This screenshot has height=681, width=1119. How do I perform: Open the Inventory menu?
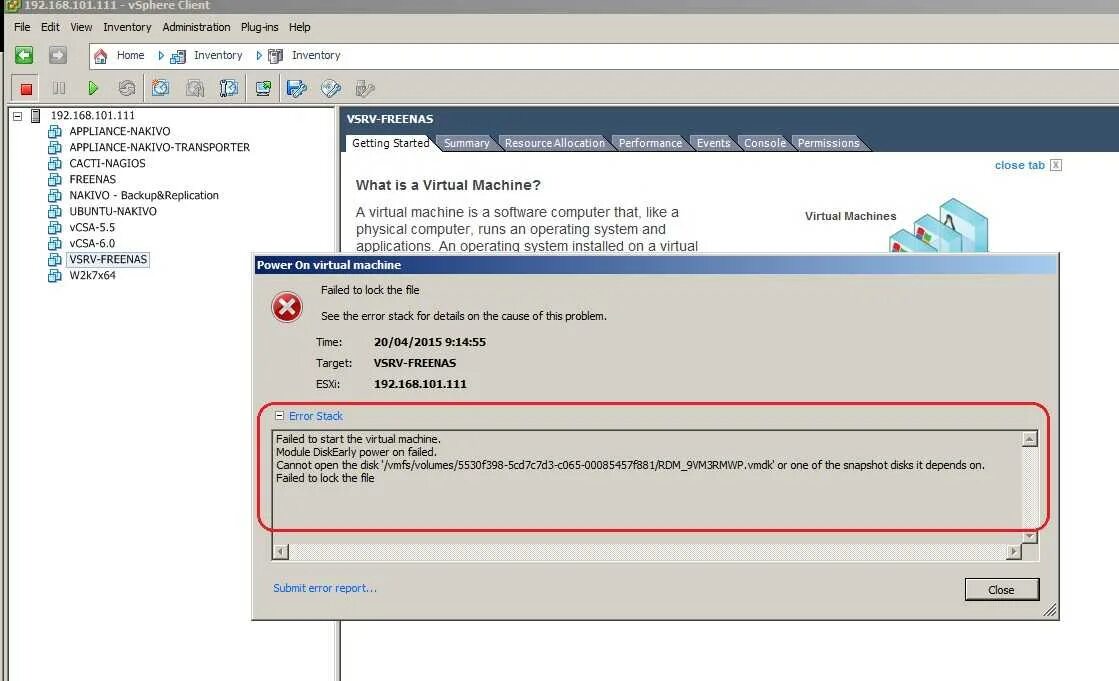127,27
